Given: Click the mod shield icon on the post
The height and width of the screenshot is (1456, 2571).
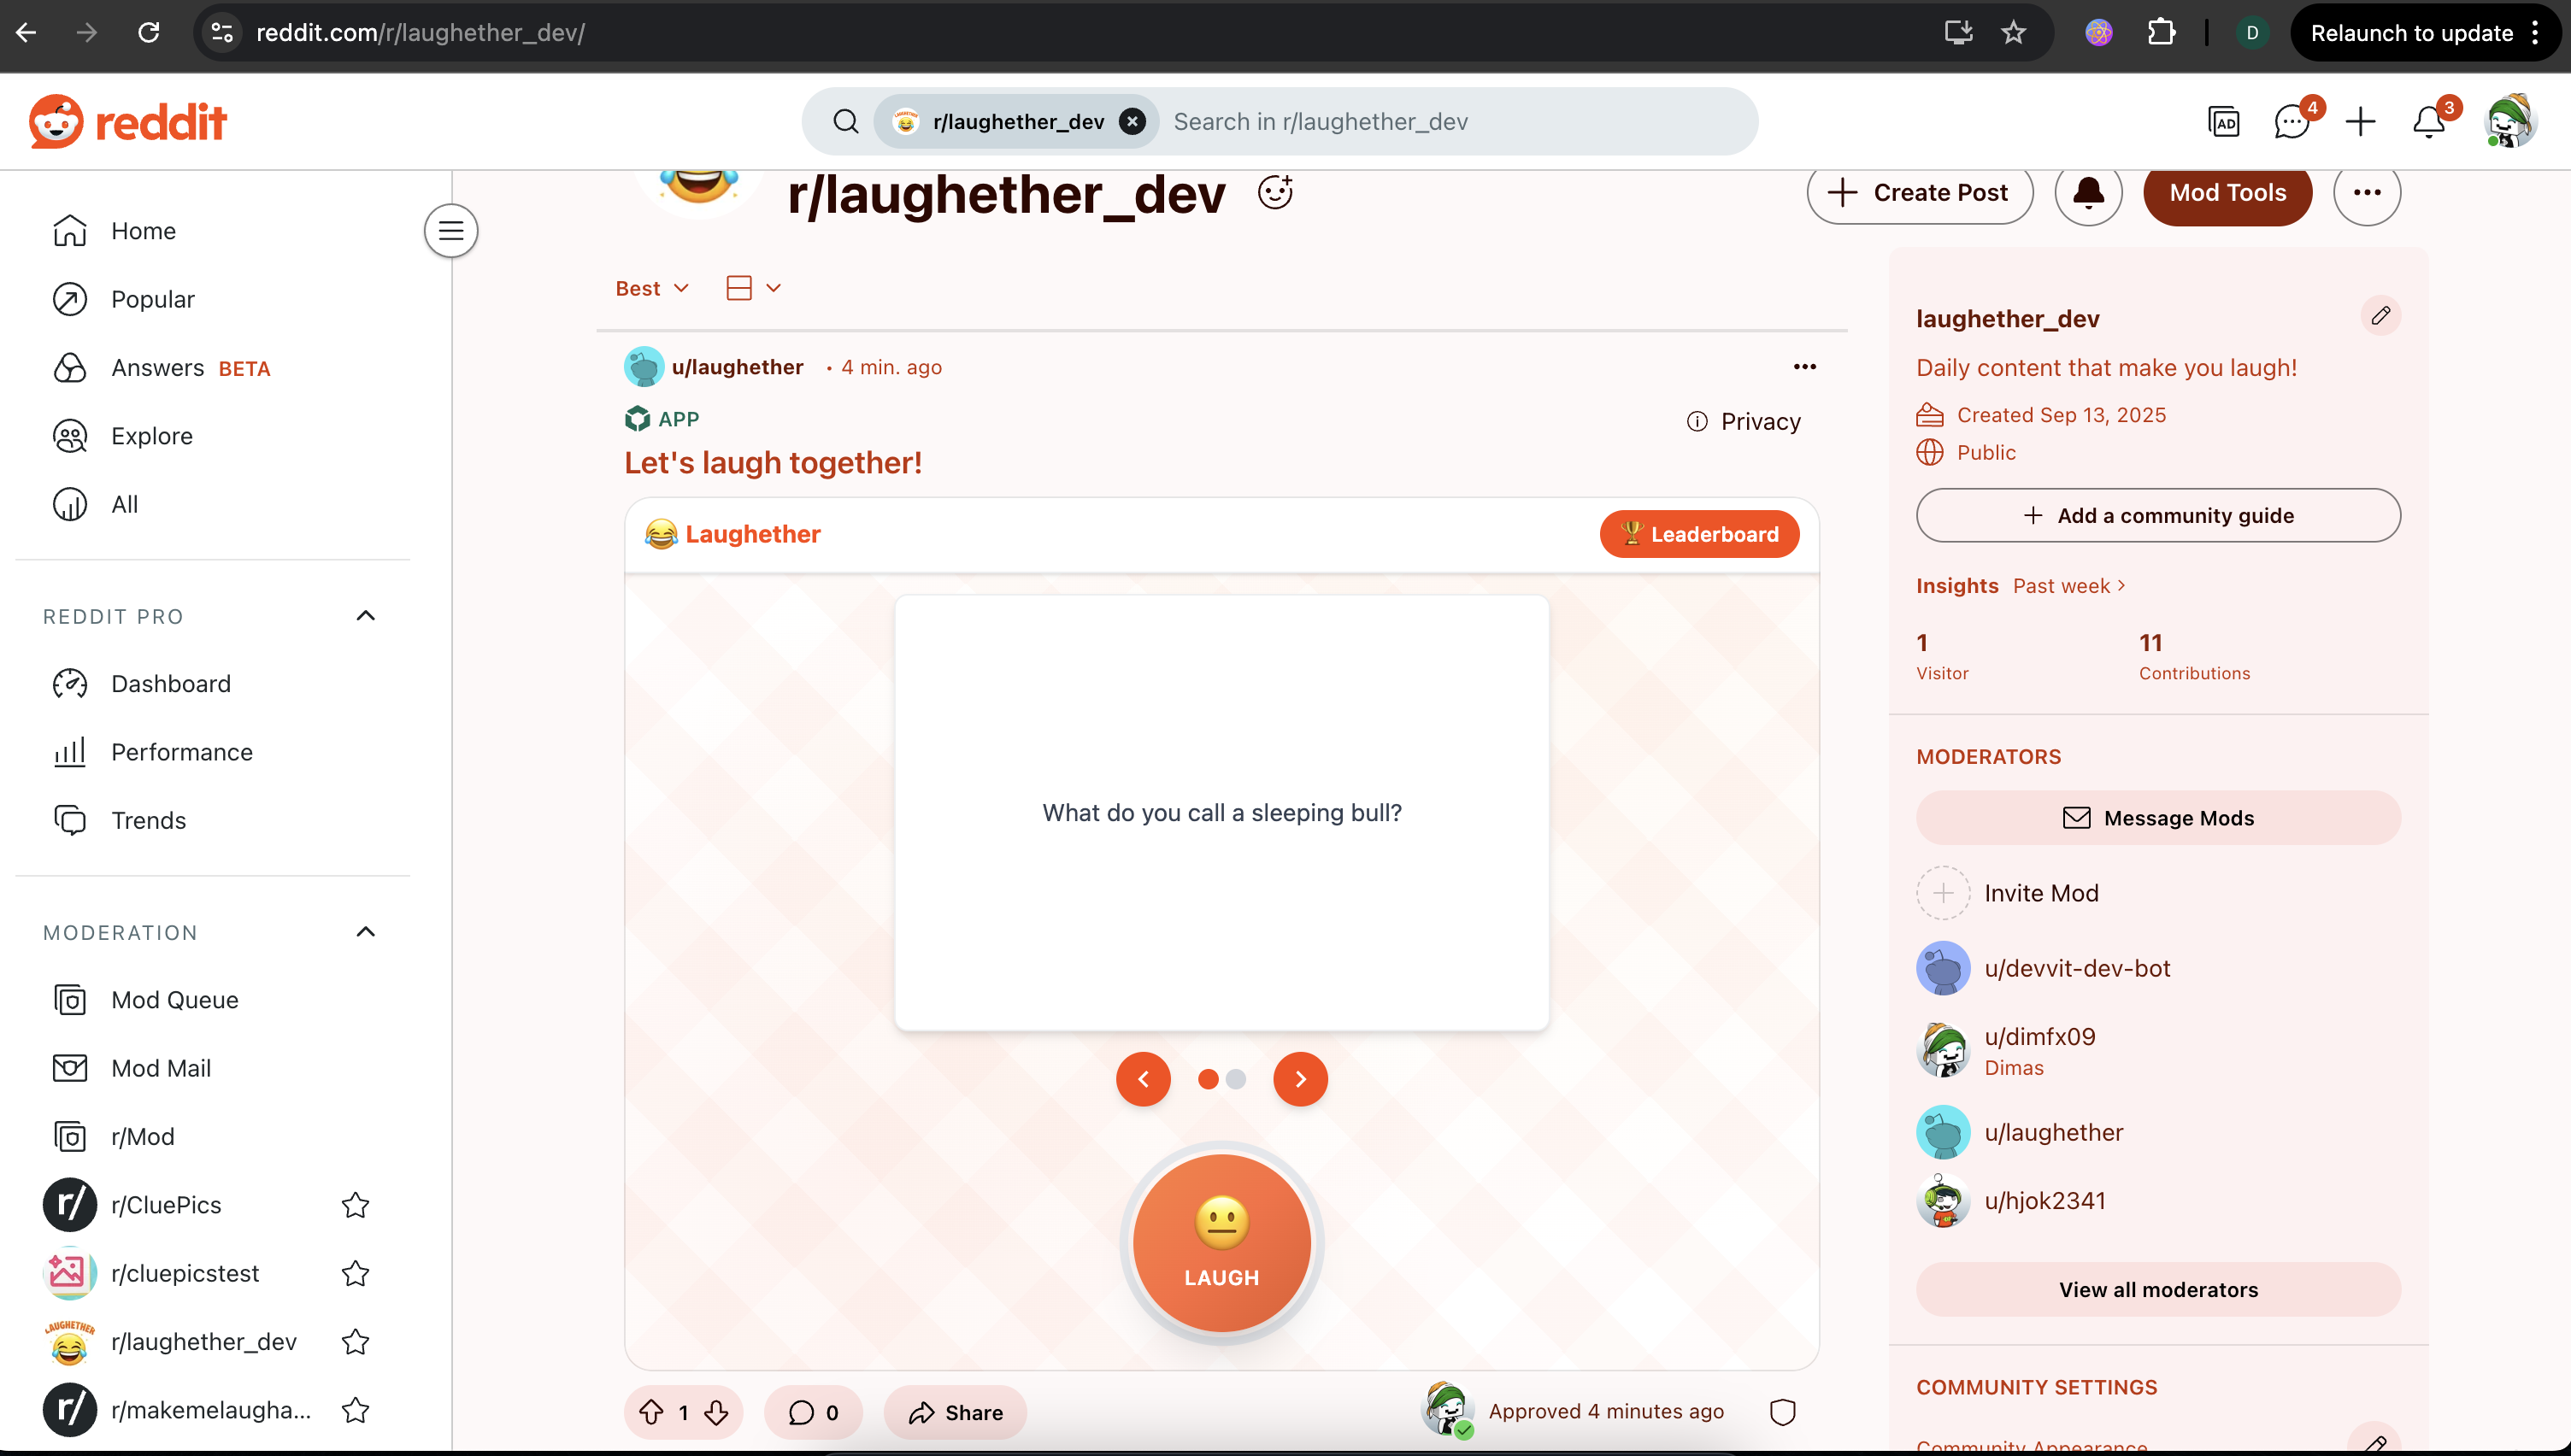Looking at the screenshot, I should (x=1782, y=1412).
